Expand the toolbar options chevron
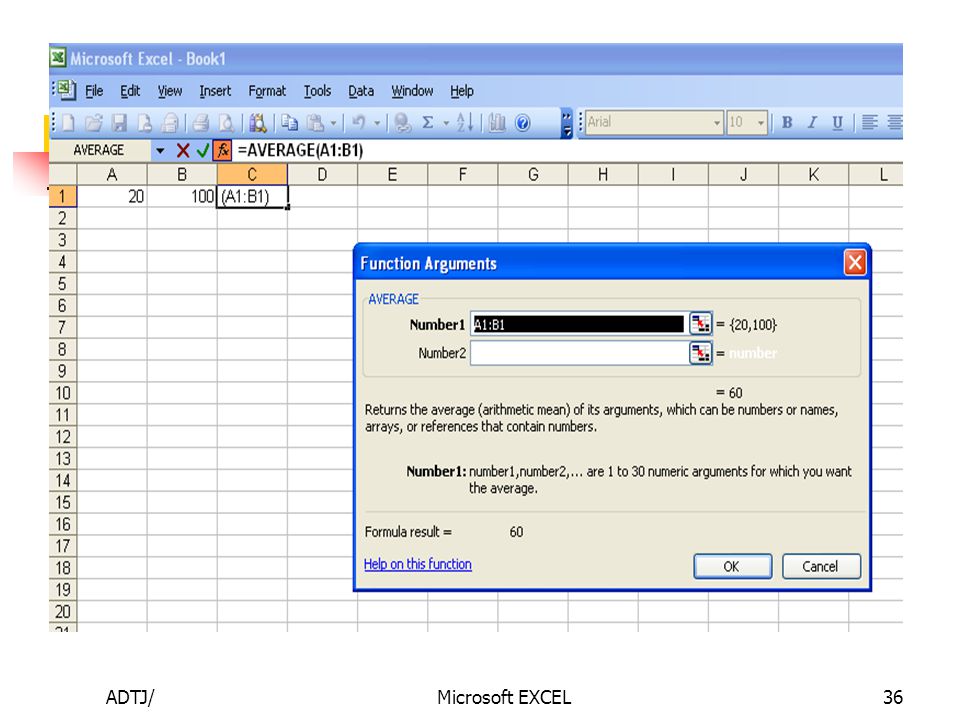Screen dimensions: 960x720 567,123
